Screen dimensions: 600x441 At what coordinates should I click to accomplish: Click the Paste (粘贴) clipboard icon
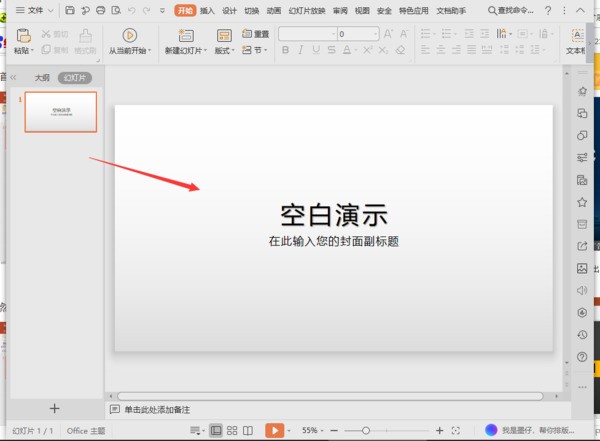[x=22, y=35]
